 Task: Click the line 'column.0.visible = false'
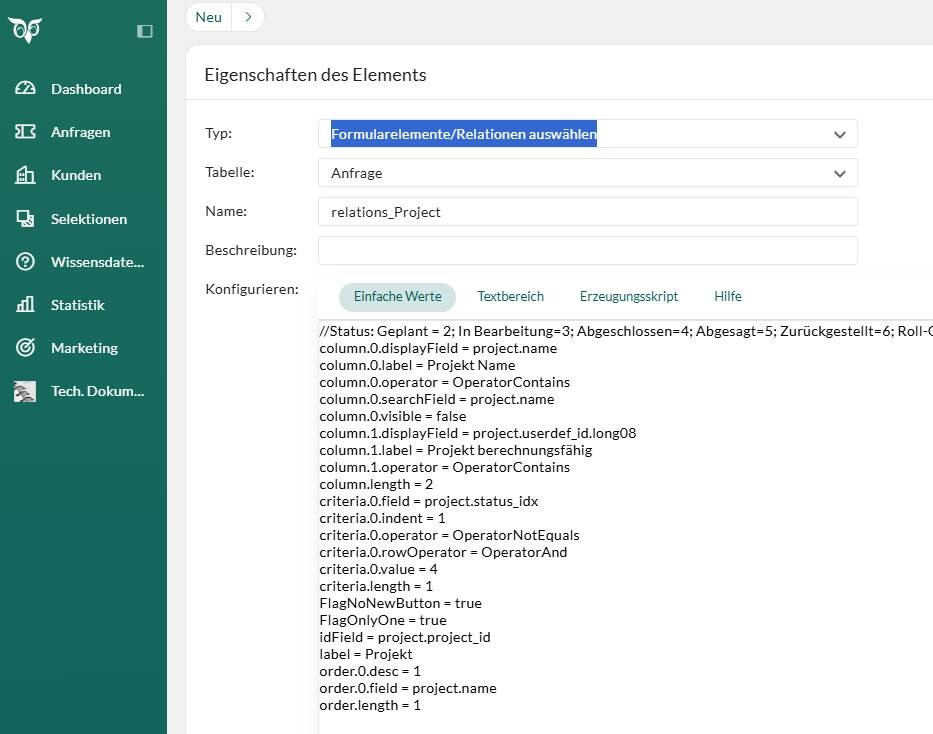(393, 416)
